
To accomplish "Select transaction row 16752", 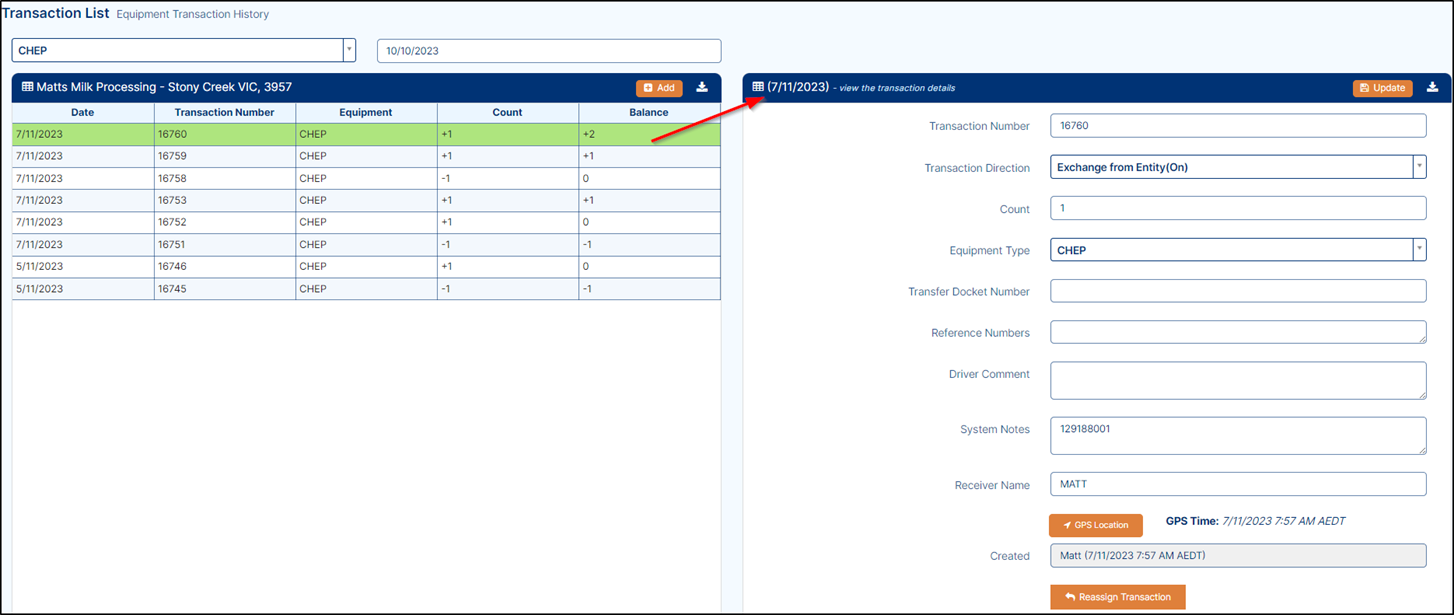I will 366,222.
